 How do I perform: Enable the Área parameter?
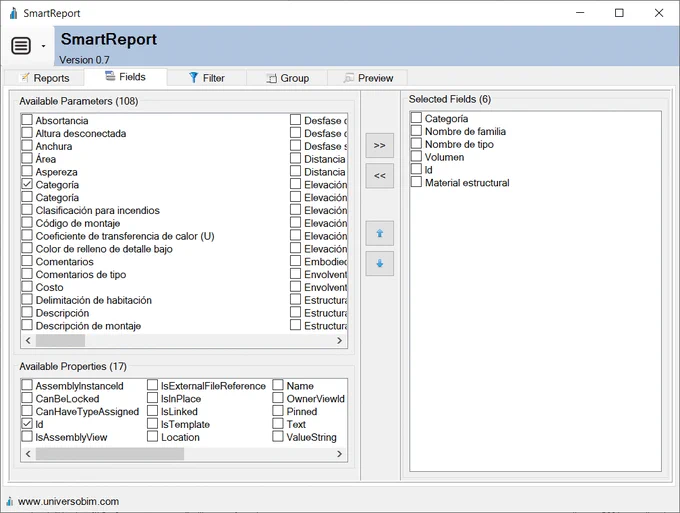tap(27, 158)
